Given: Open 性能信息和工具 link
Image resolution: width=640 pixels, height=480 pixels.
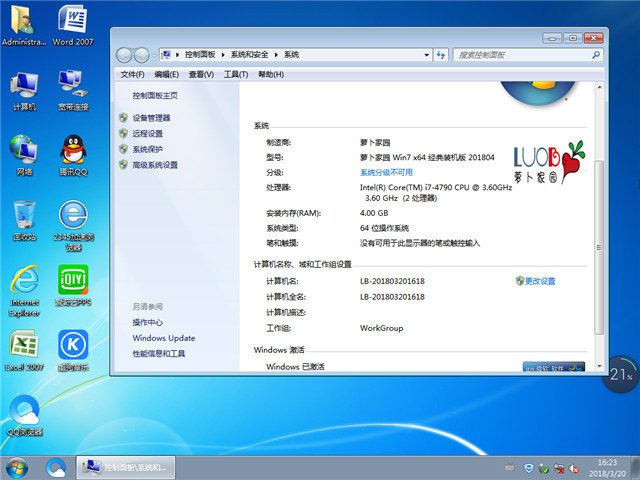Looking at the screenshot, I should pyautogui.click(x=159, y=353).
